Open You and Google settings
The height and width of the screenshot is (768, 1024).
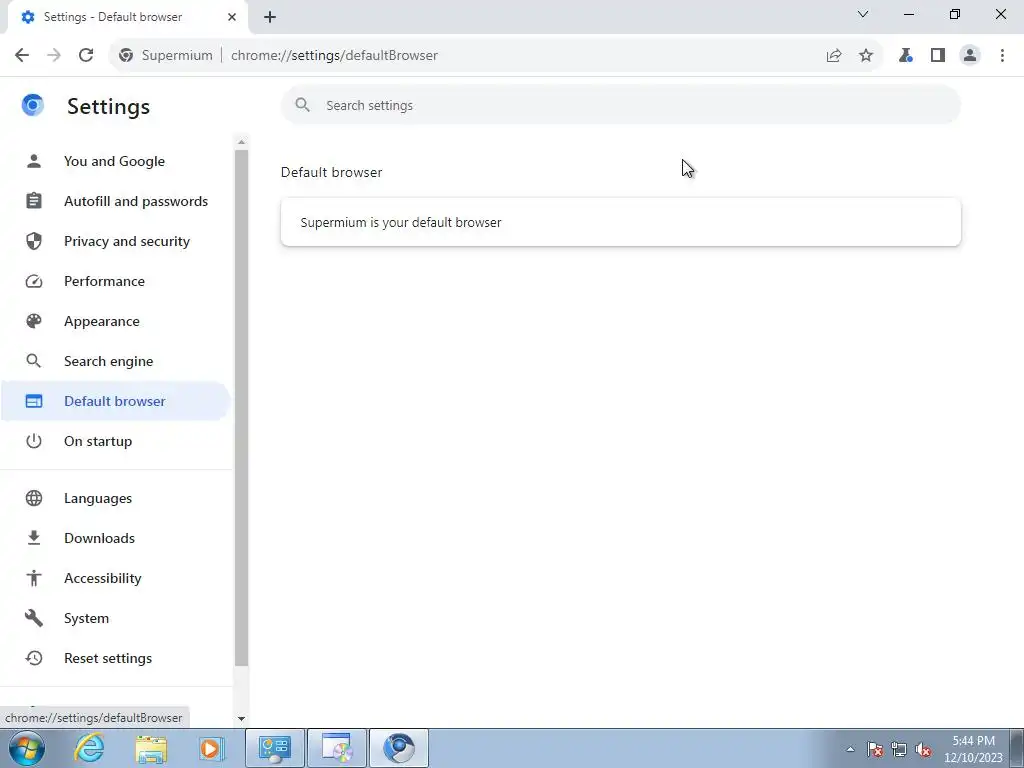[x=115, y=161]
